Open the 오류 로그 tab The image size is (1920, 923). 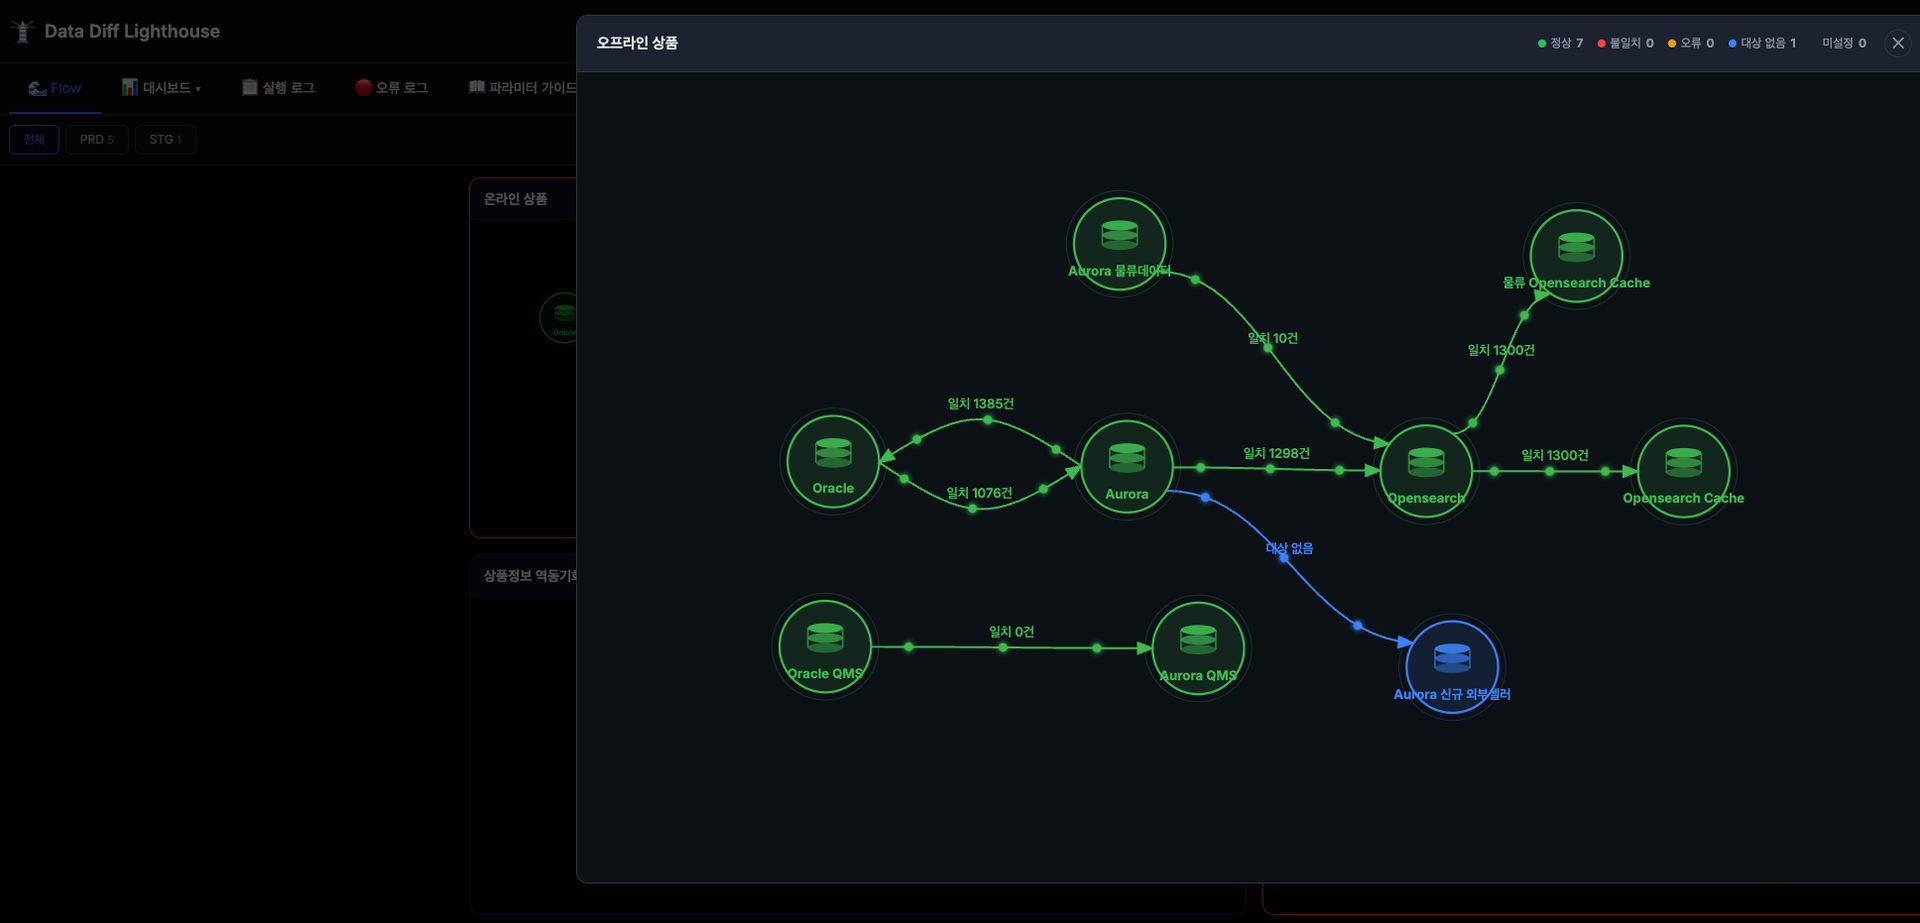(392, 88)
